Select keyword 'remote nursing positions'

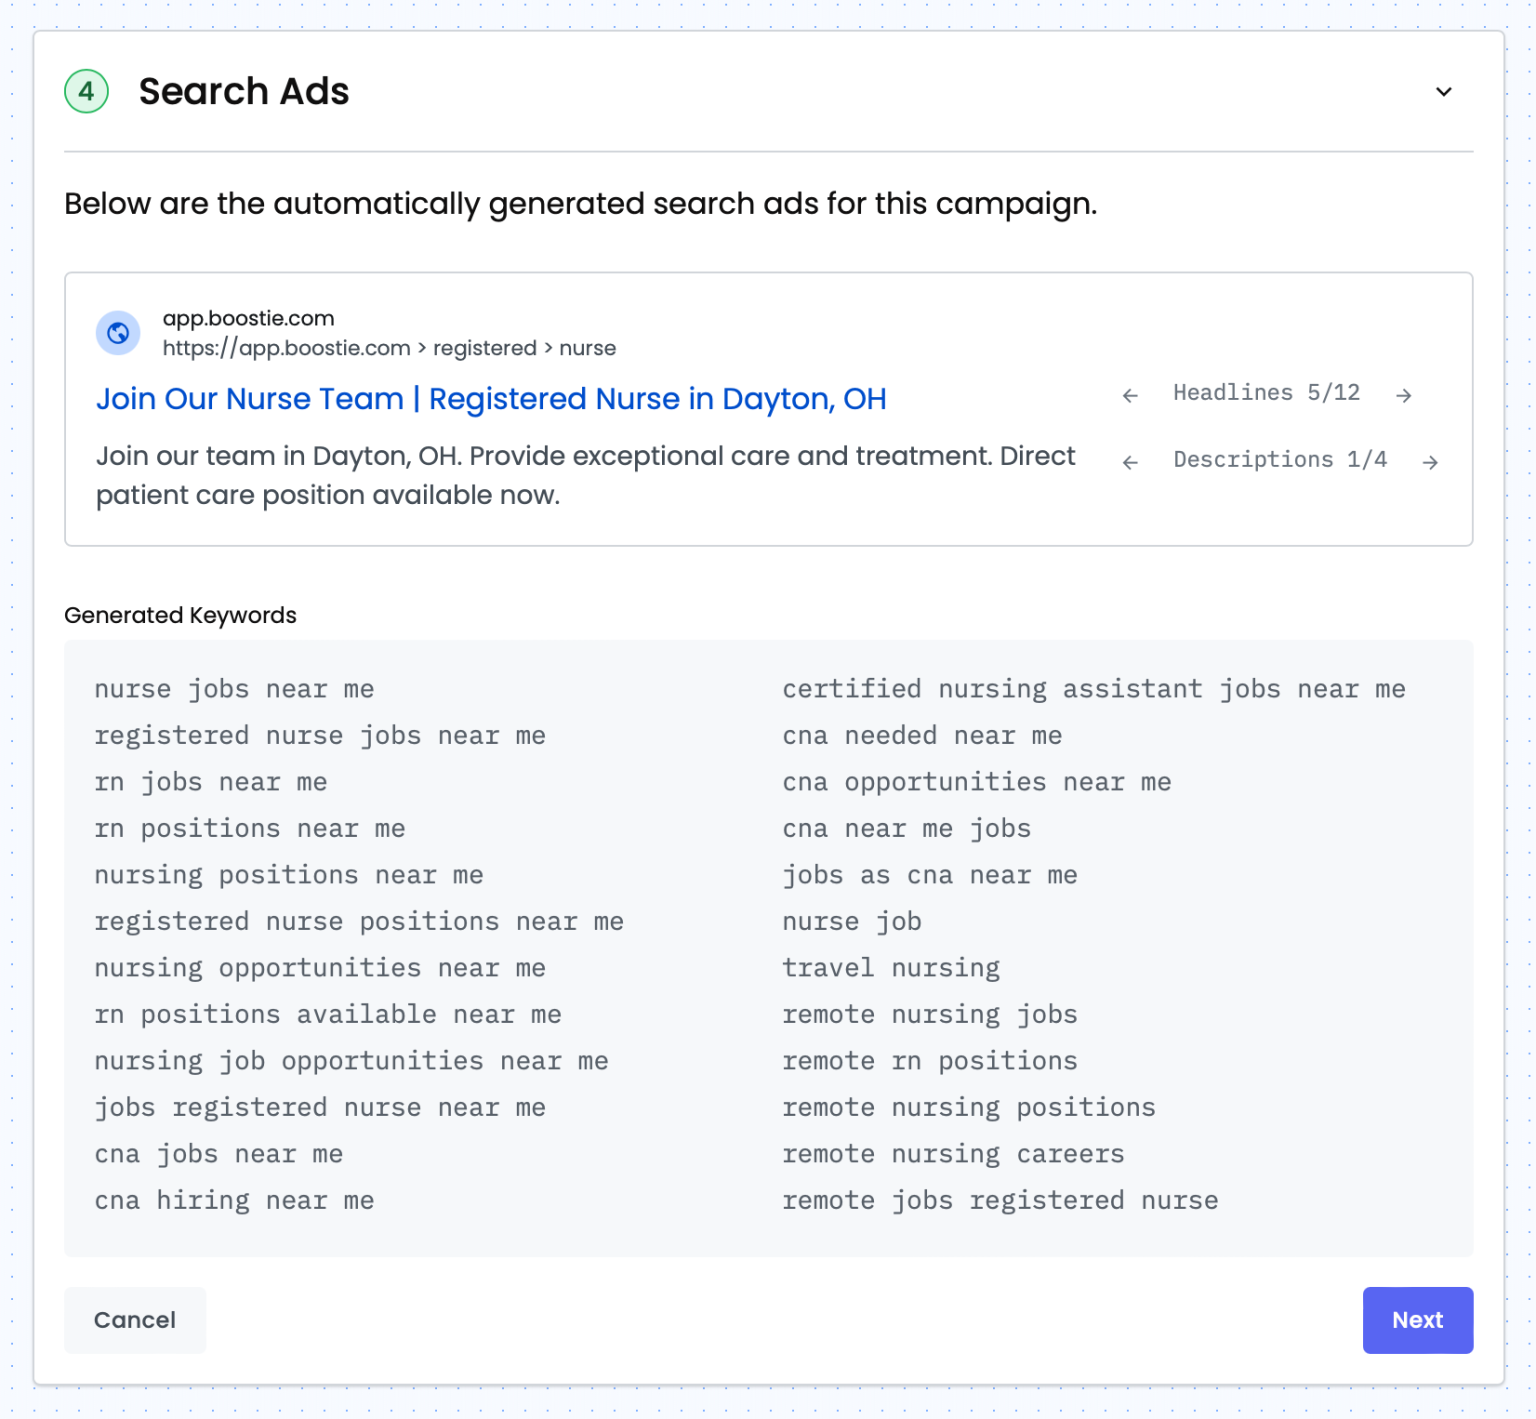(x=969, y=1108)
